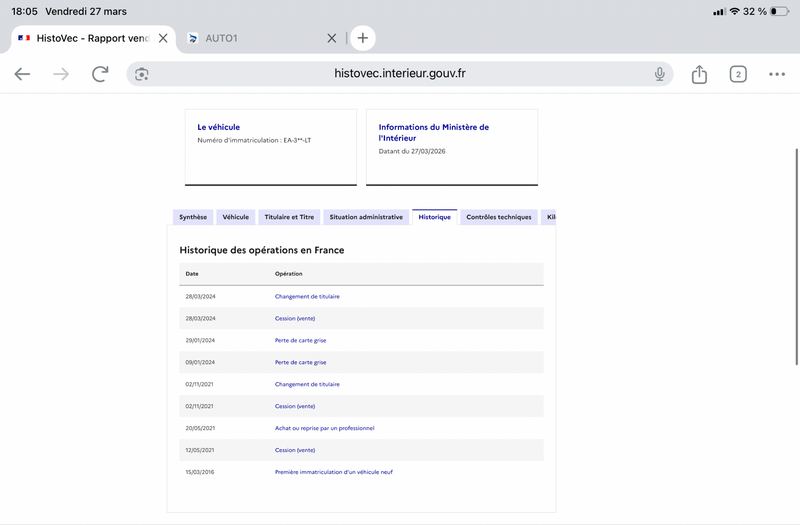Click Première immatriculation d'un véhicule neuf
The image size is (800, 525).
pos(333,472)
